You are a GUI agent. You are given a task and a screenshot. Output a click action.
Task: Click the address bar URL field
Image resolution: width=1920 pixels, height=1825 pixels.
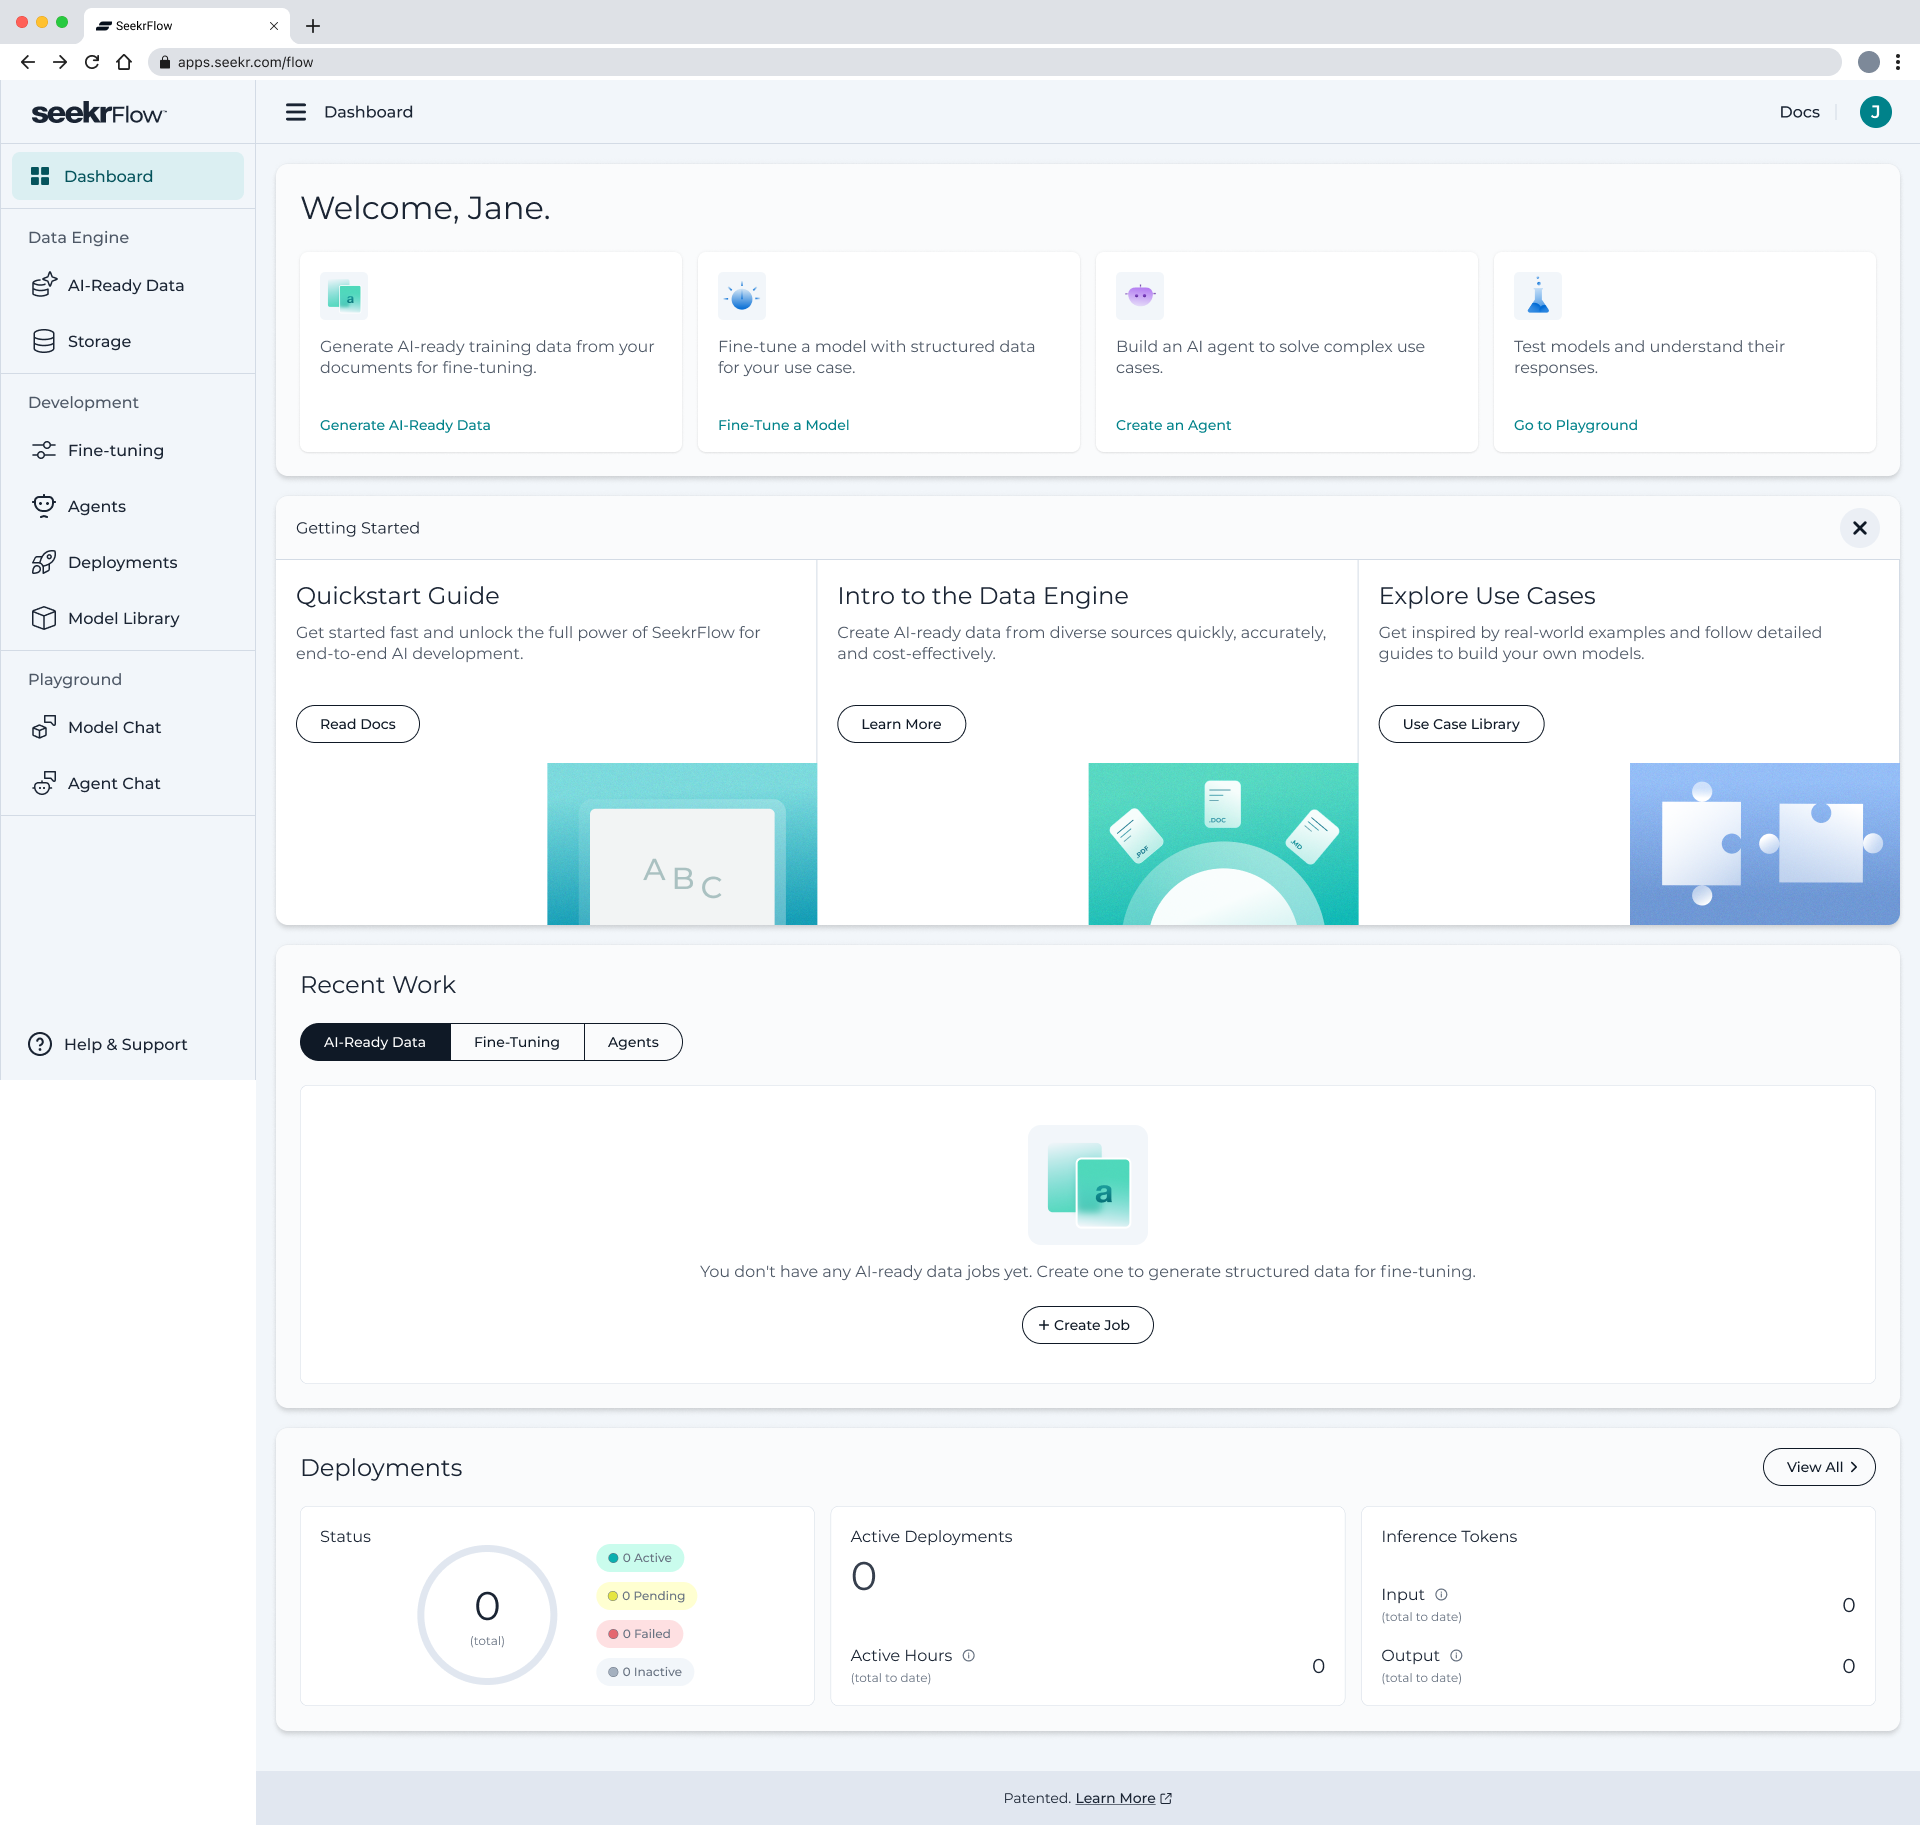tap(994, 62)
